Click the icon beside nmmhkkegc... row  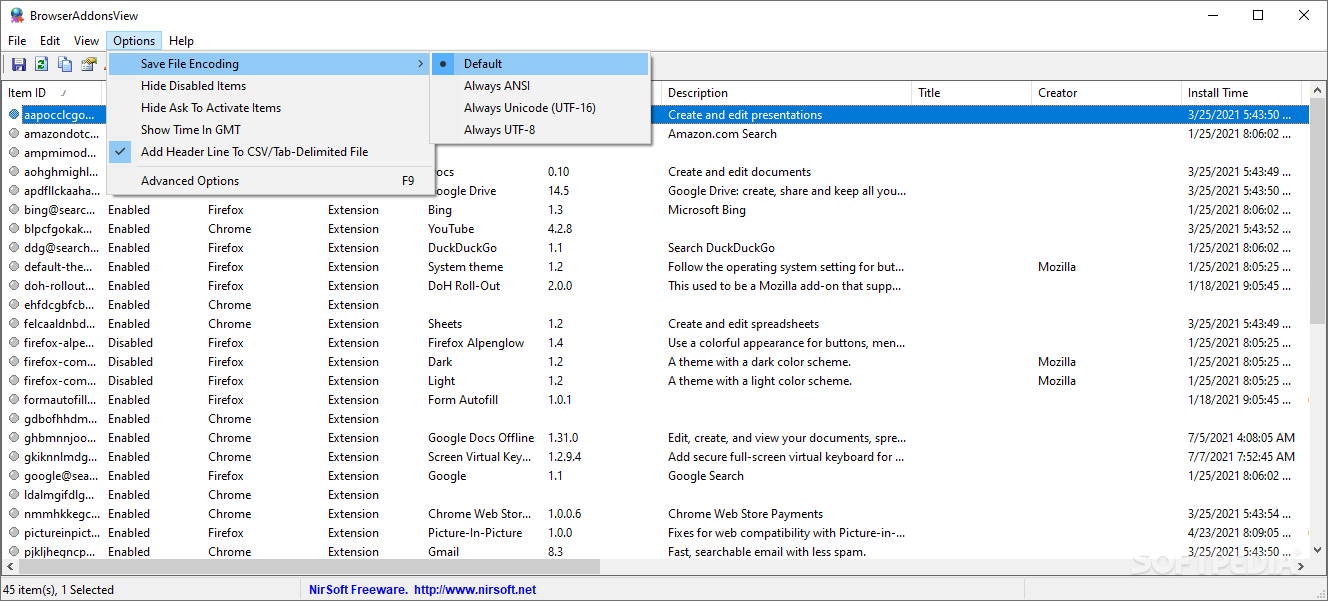14,514
